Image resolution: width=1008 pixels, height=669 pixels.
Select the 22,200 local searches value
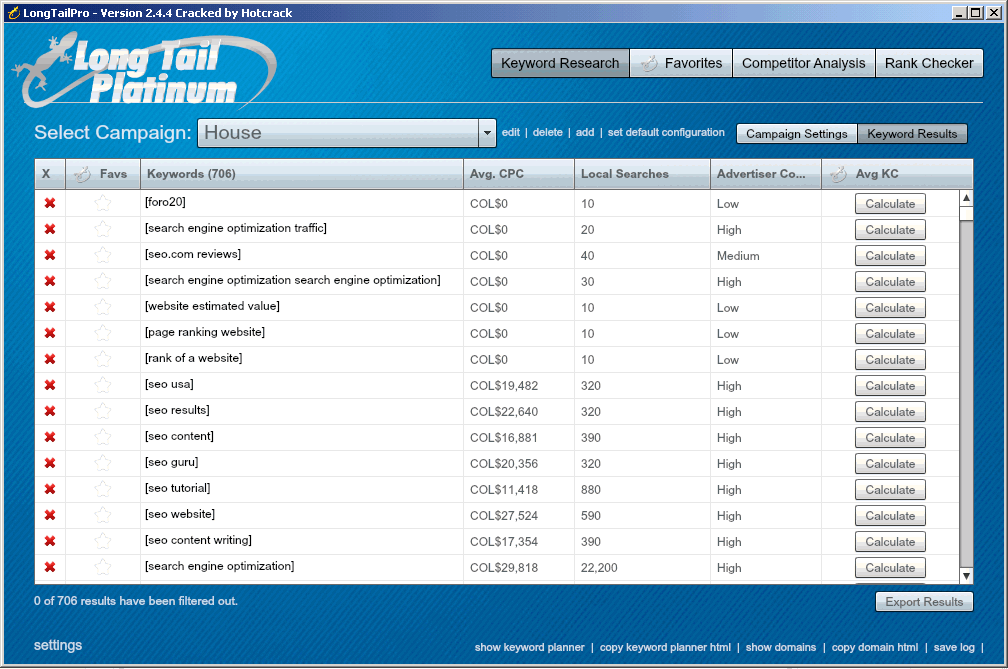(x=599, y=567)
